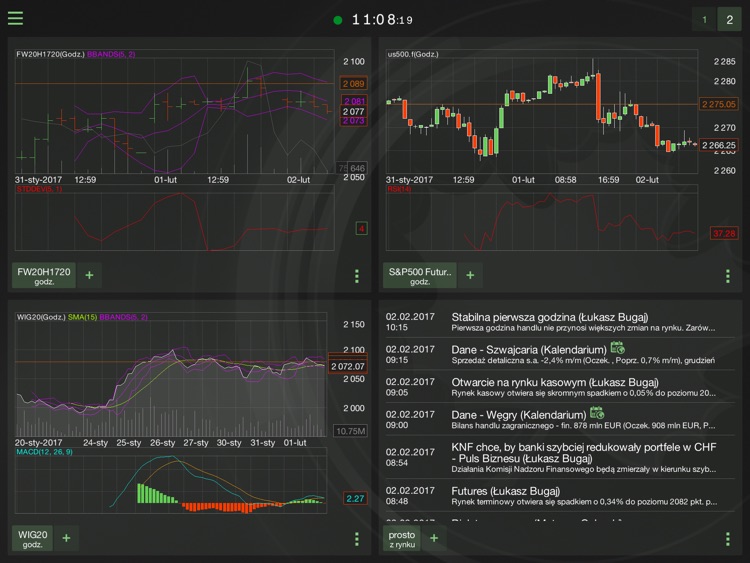Switch to workspace page 1
The height and width of the screenshot is (563, 750).
[x=704, y=20]
